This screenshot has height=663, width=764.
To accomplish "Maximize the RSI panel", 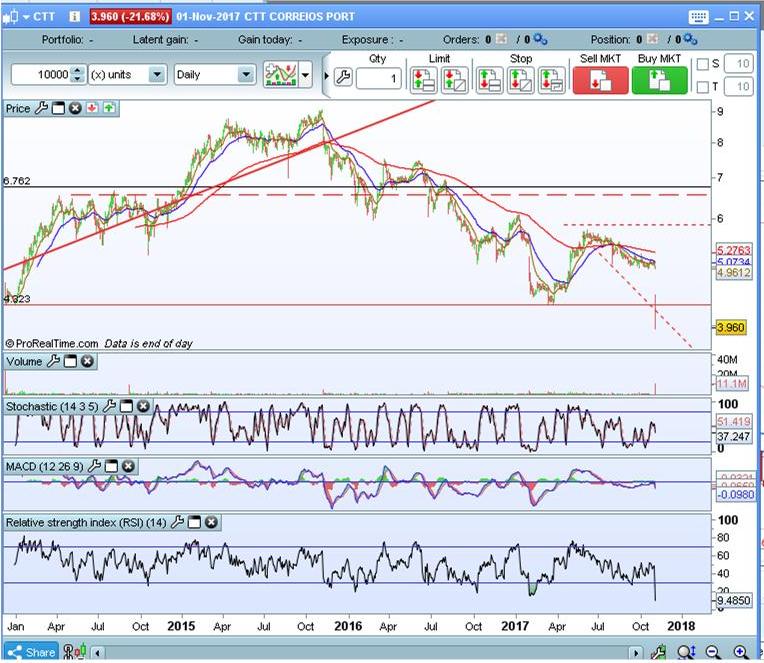I will coord(194,523).
